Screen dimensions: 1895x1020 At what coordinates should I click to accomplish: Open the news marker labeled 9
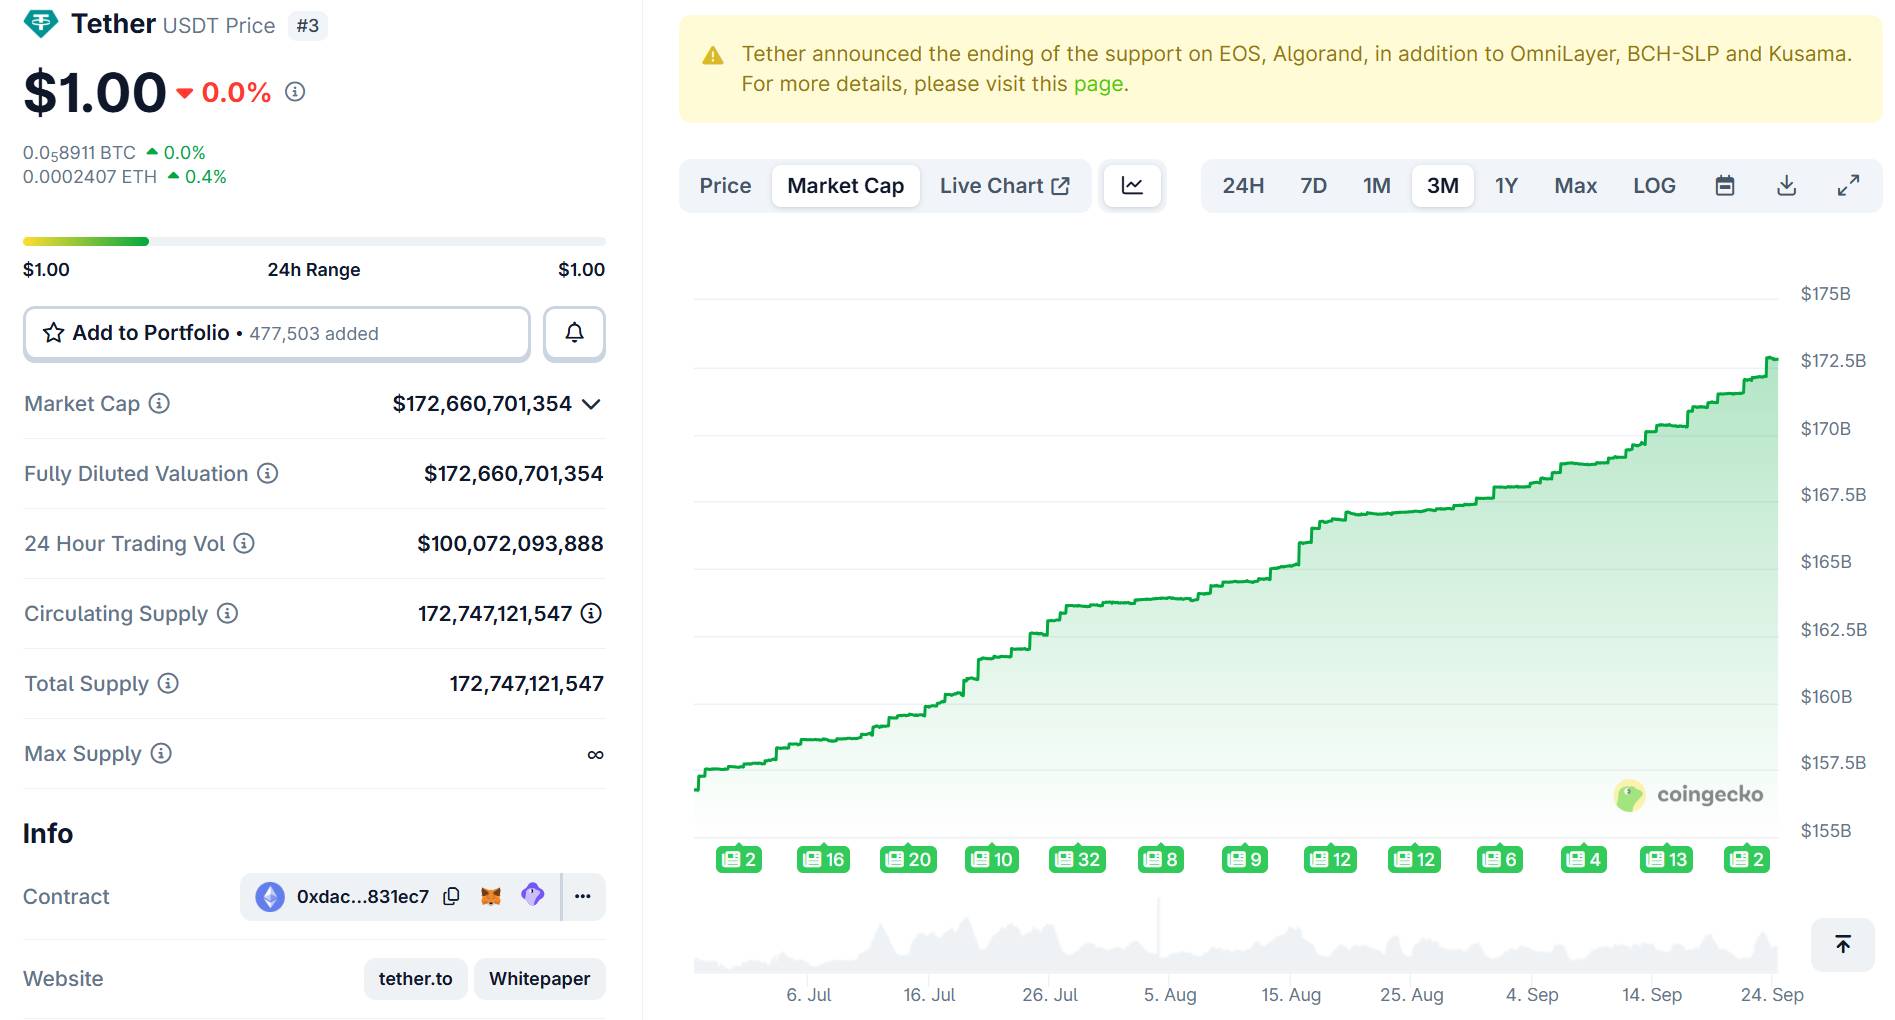(1245, 859)
